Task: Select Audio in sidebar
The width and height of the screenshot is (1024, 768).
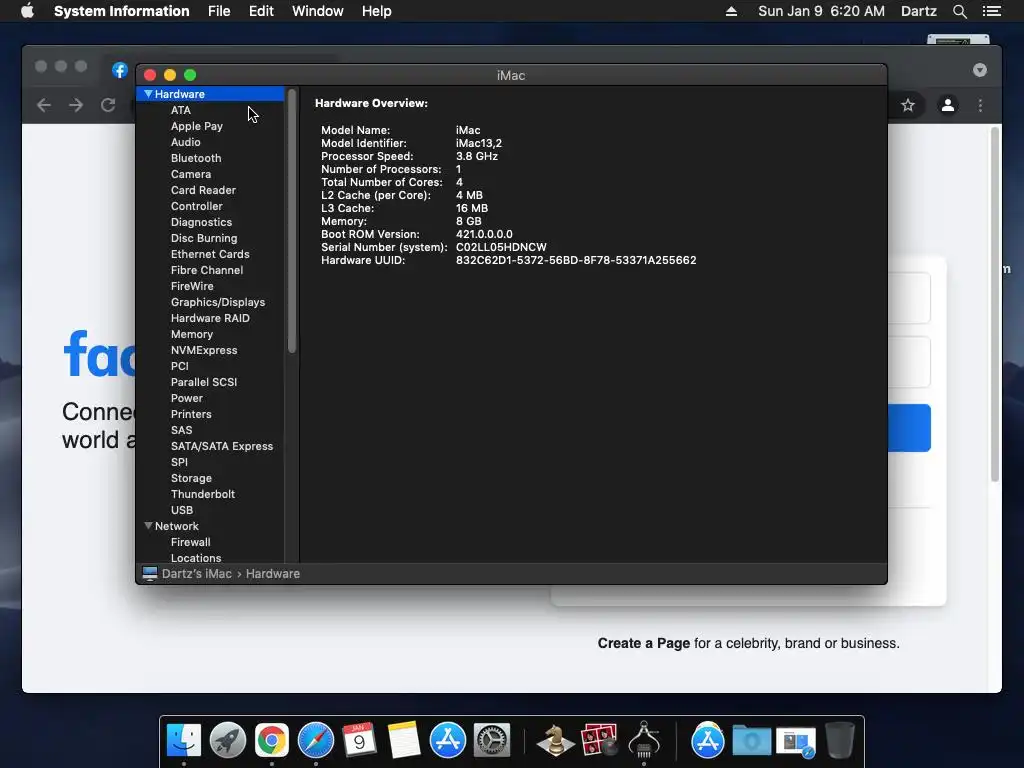Action: pos(185,142)
